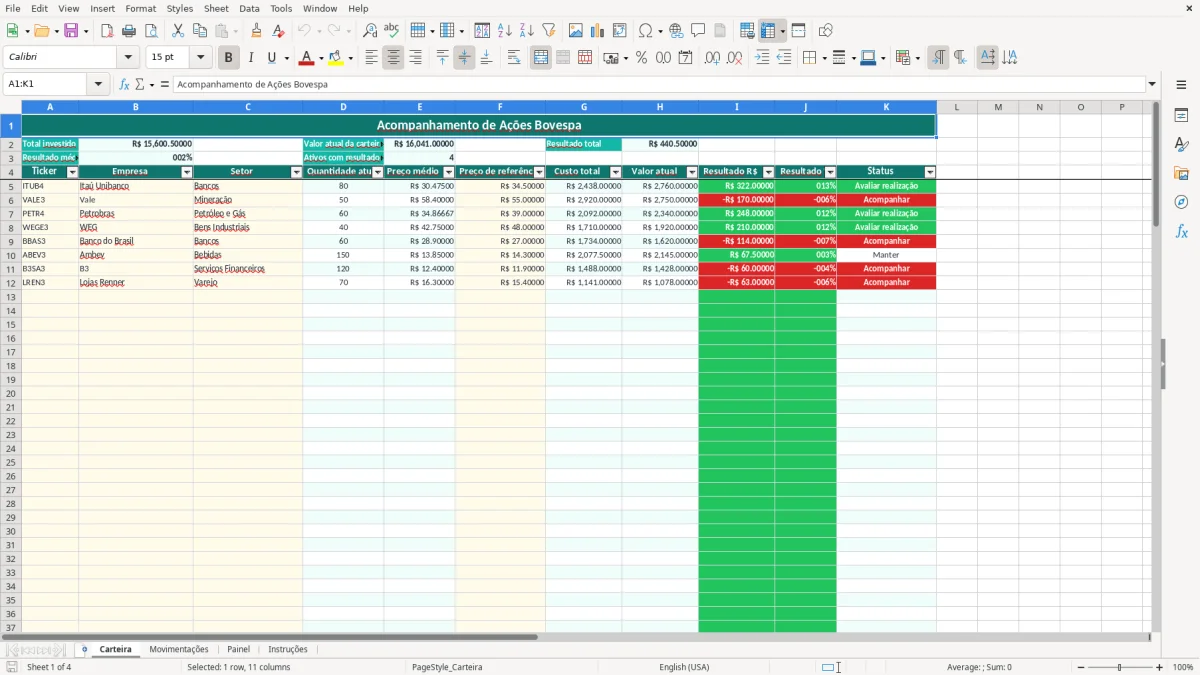Toggle Center Vertically alignment

tap(464, 58)
